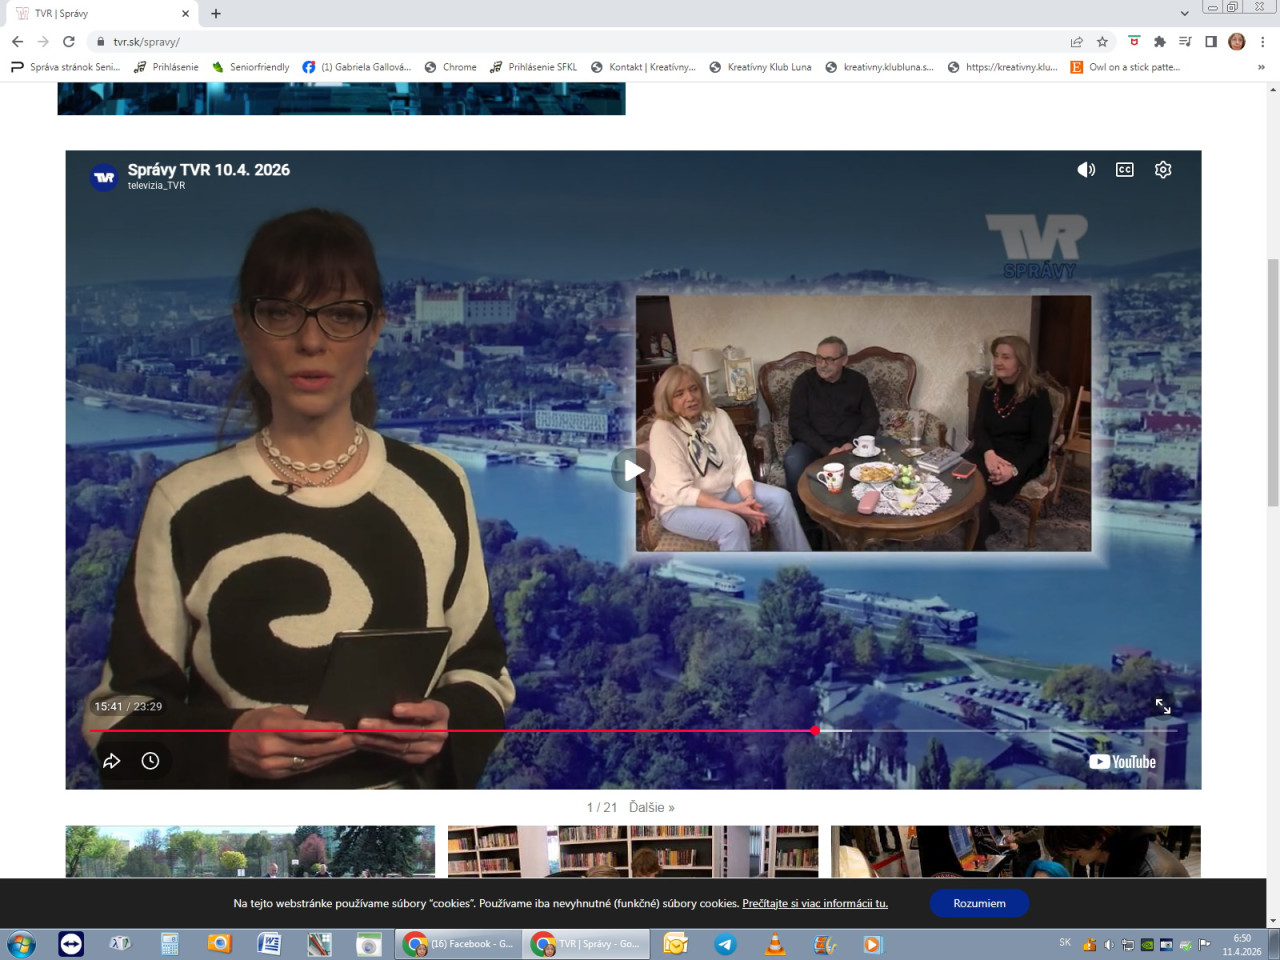Open the Seniorfriendly bookmark
This screenshot has width=1280, height=960.
[x=251, y=67]
